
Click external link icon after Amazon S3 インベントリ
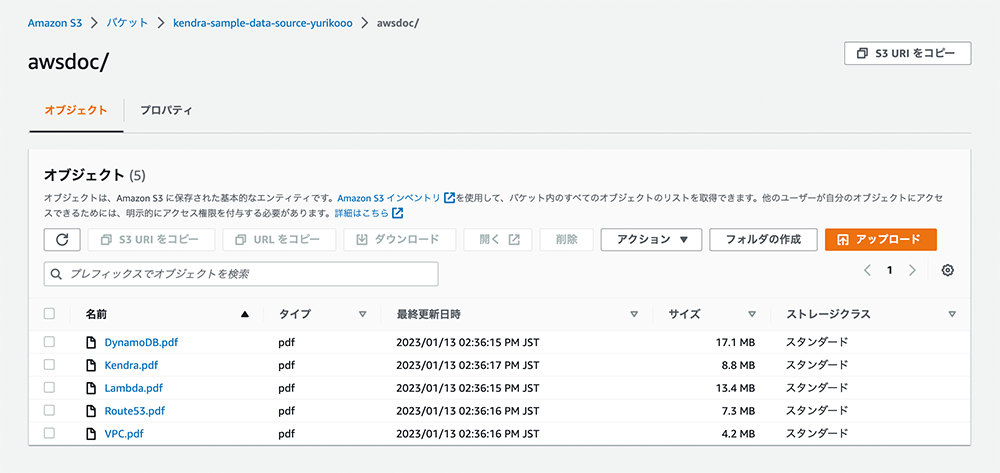tap(449, 198)
